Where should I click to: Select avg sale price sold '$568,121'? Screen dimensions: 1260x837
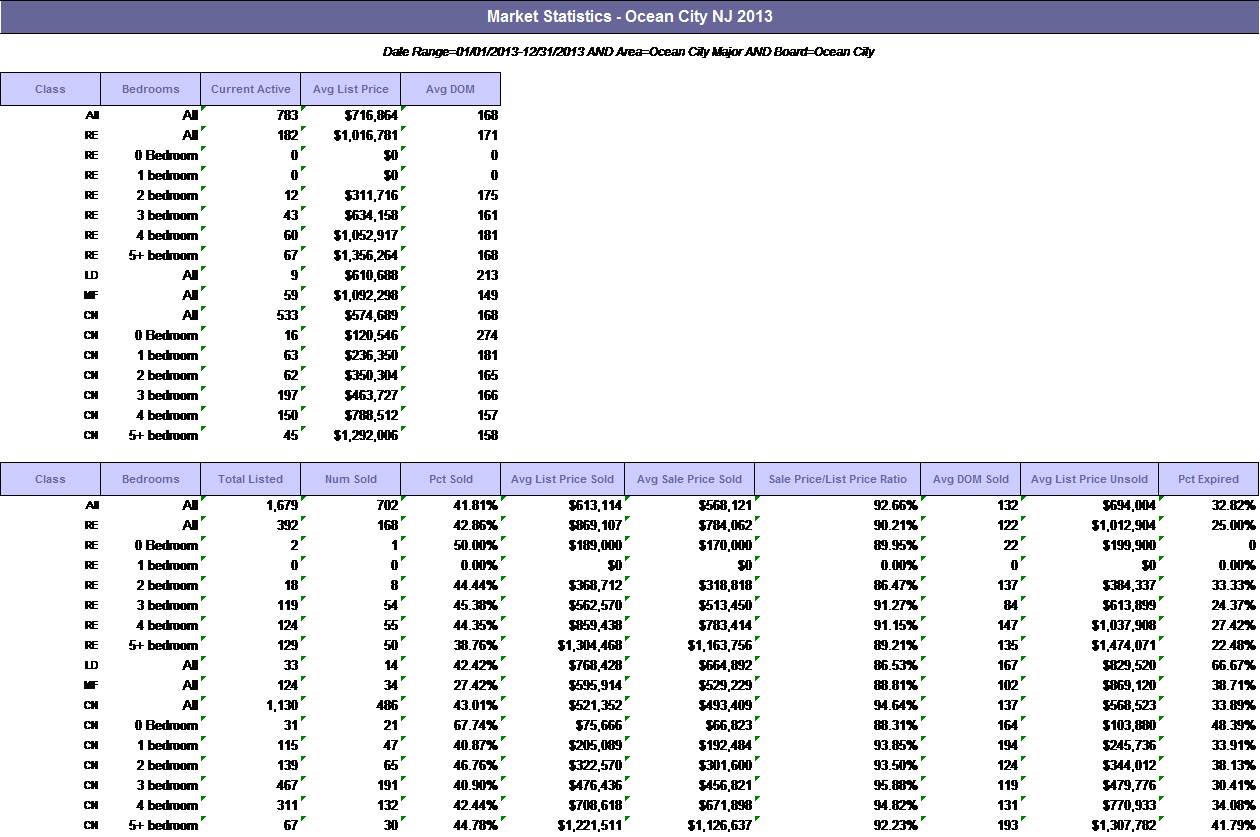pyautogui.click(x=724, y=505)
